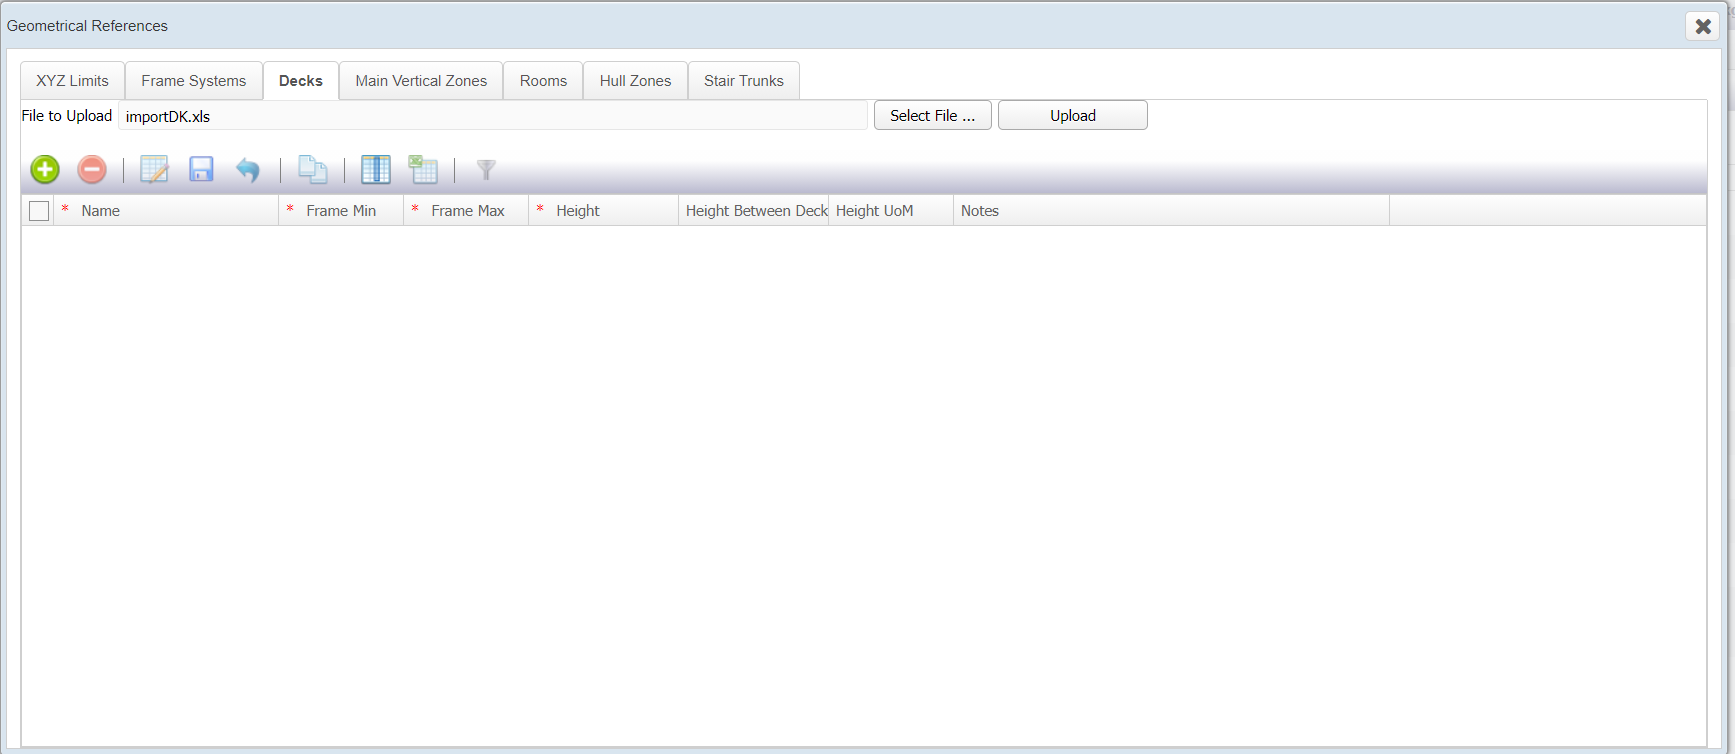Click the green add row icon

click(x=45, y=170)
